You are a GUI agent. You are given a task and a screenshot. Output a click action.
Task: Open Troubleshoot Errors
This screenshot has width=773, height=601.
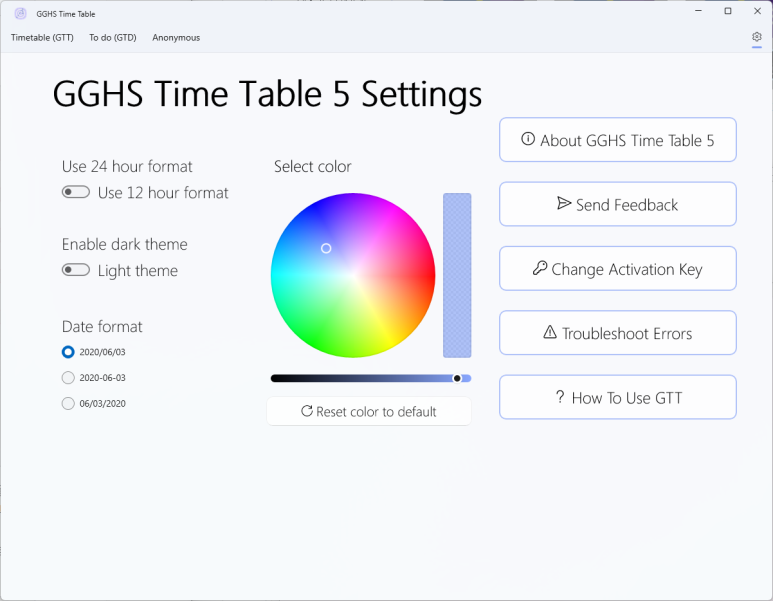coord(618,333)
